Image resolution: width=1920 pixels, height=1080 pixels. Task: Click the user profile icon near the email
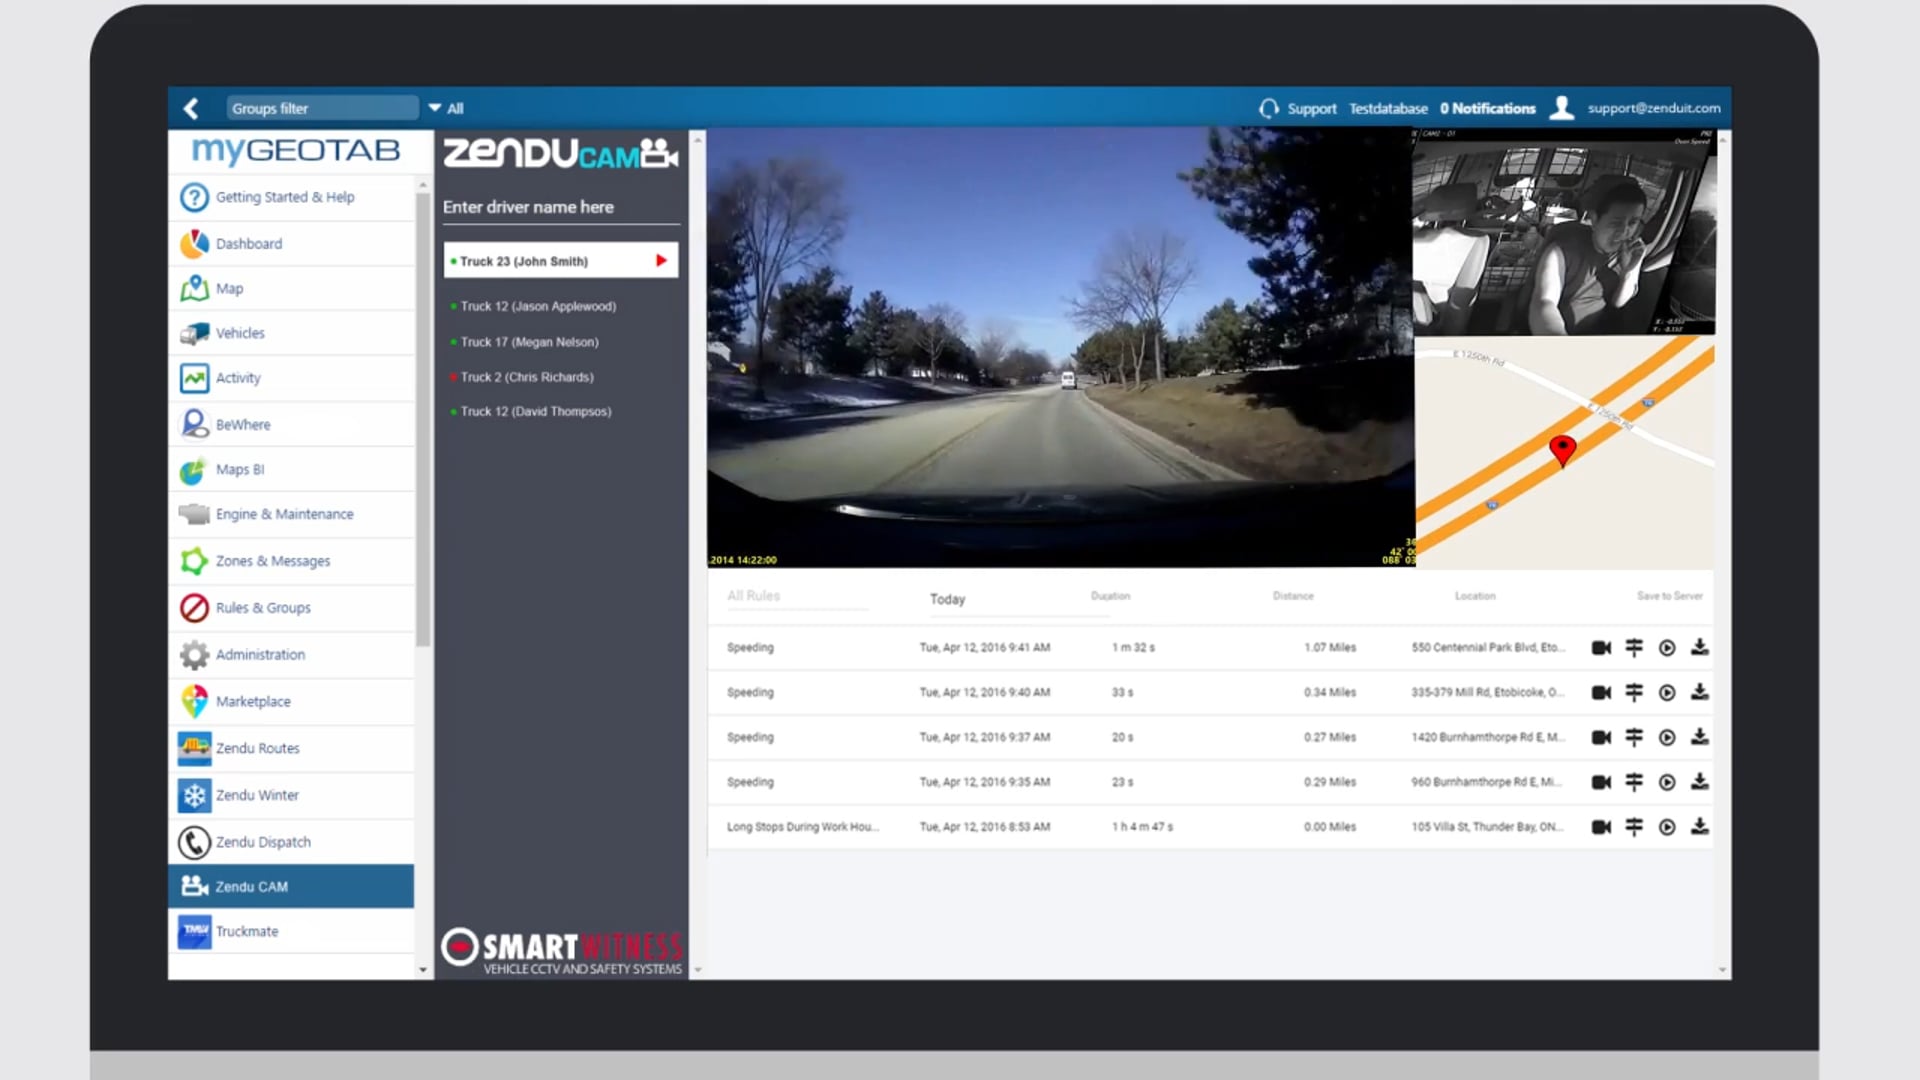1561,108
